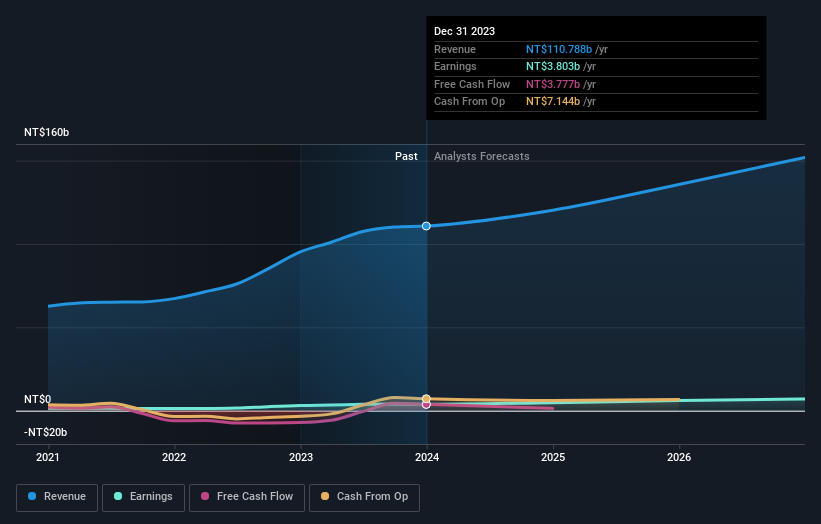Toggle the Cash From Op legend button
821x524 pixels.
pos(364,497)
